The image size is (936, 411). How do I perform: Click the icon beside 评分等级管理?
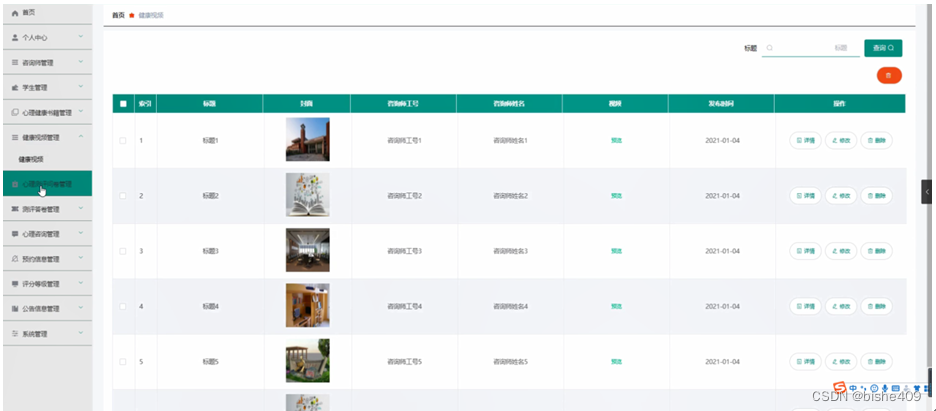click(x=16, y=284)
